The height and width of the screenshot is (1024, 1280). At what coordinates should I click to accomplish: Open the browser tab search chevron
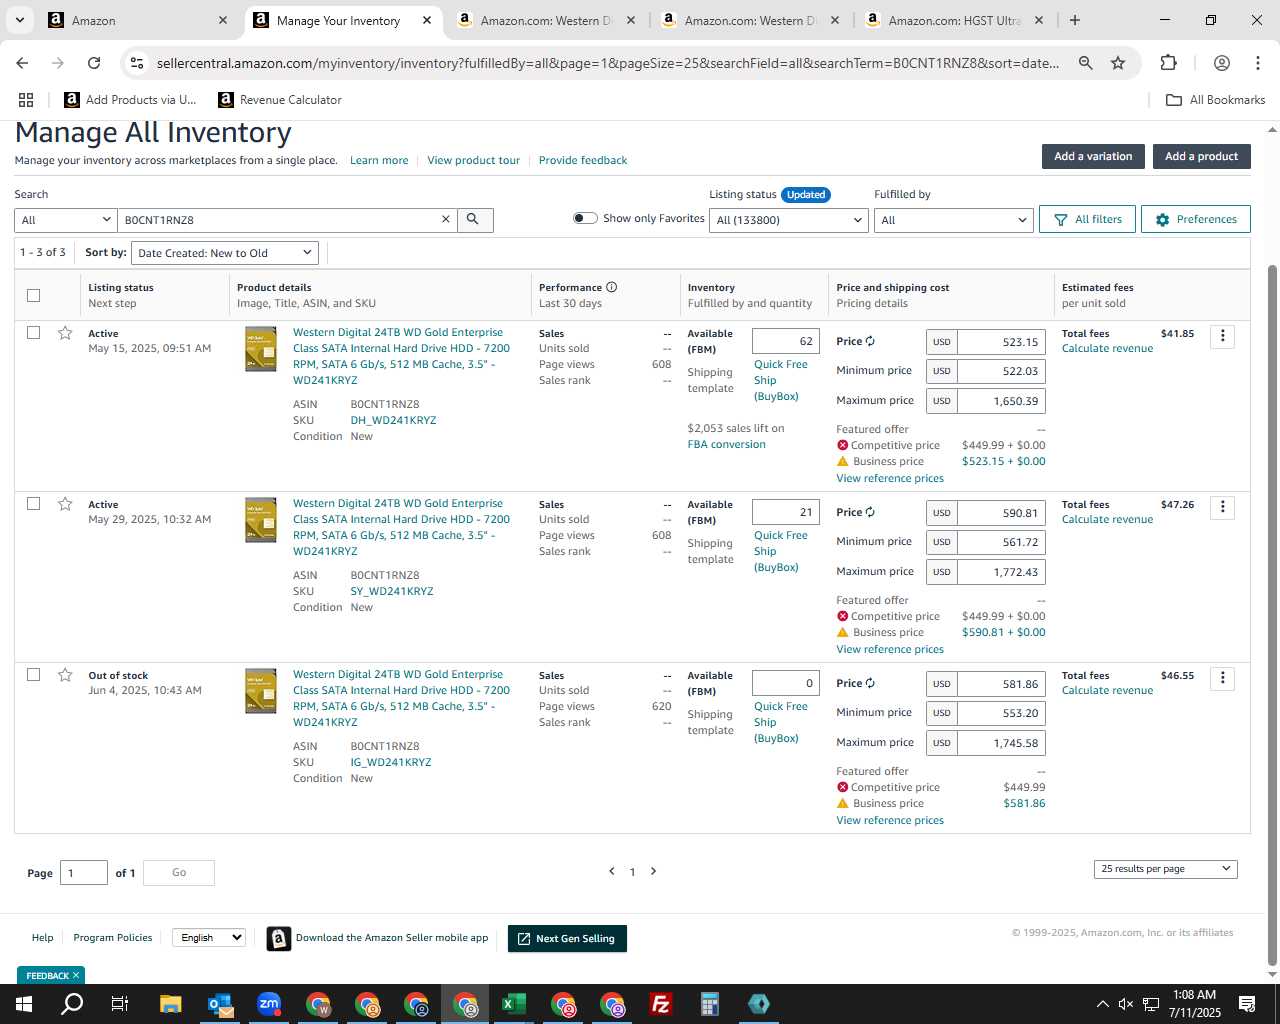(x=20, y=20)
